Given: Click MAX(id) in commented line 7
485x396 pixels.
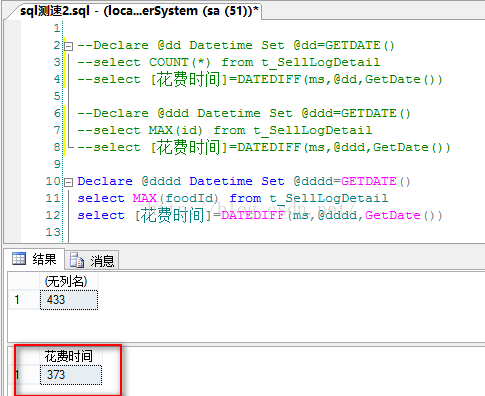Looking at the screenshot, I should [175, 130].
